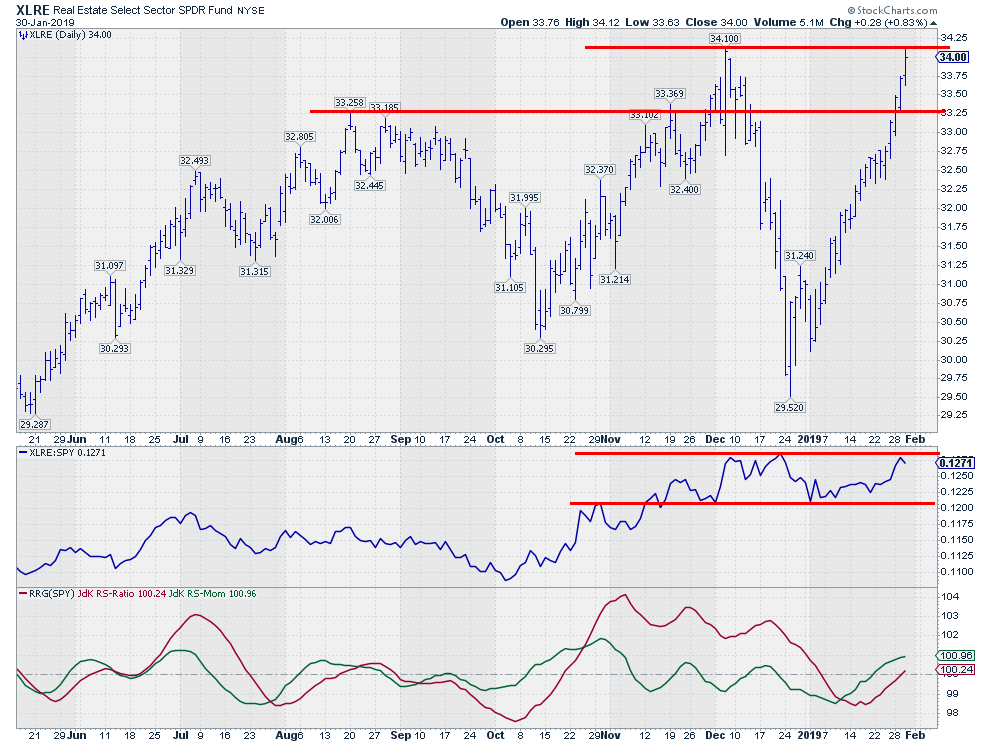Click the Volume 5.1M value
The height and width of the screenshot is (744, 990).
pyautogui.click(x=788, y=22)
